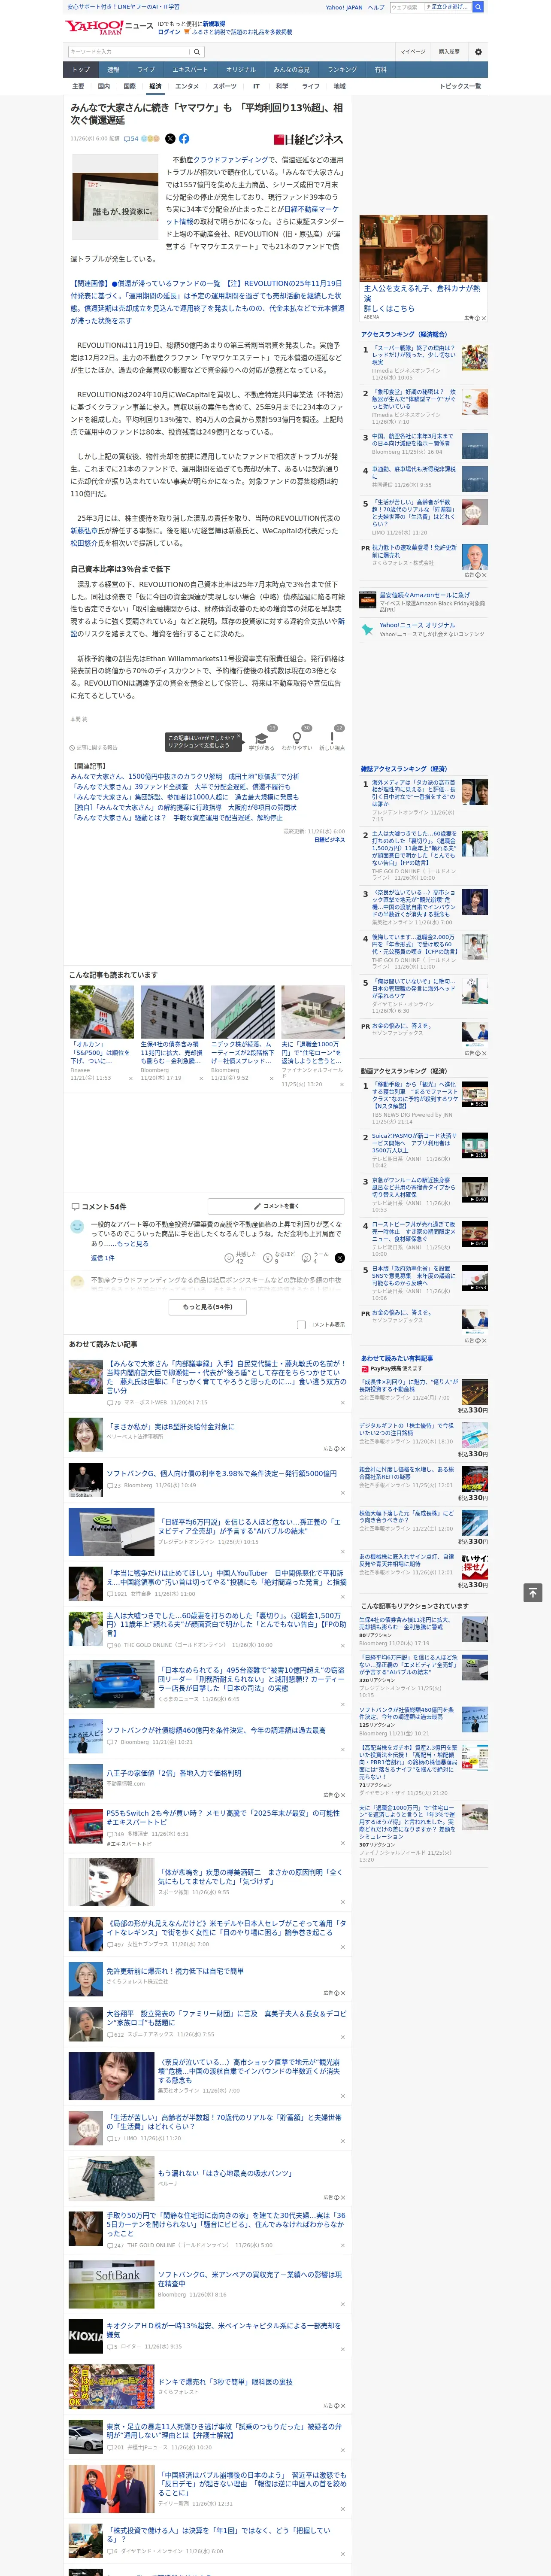Click もっと見る(54件) button
This screenshot has height=2576, width=551.
coord(208,1307)
